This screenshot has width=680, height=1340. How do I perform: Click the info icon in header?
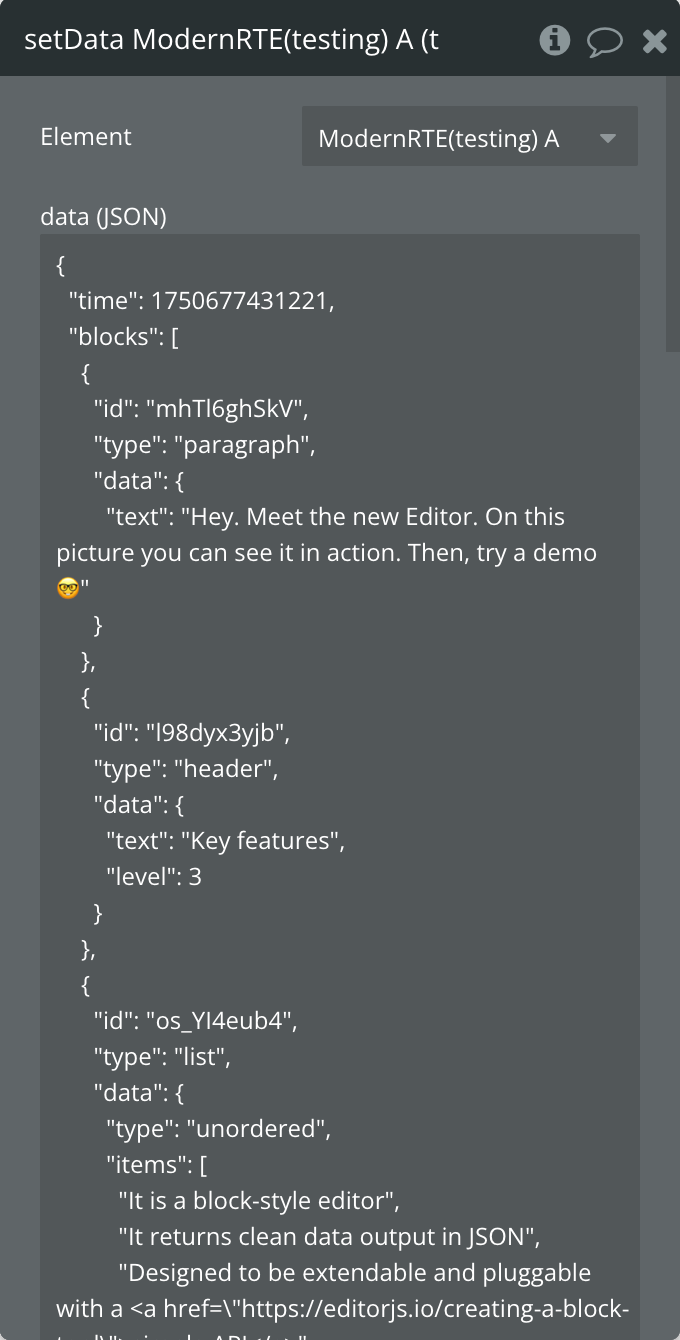coord(554,40)
